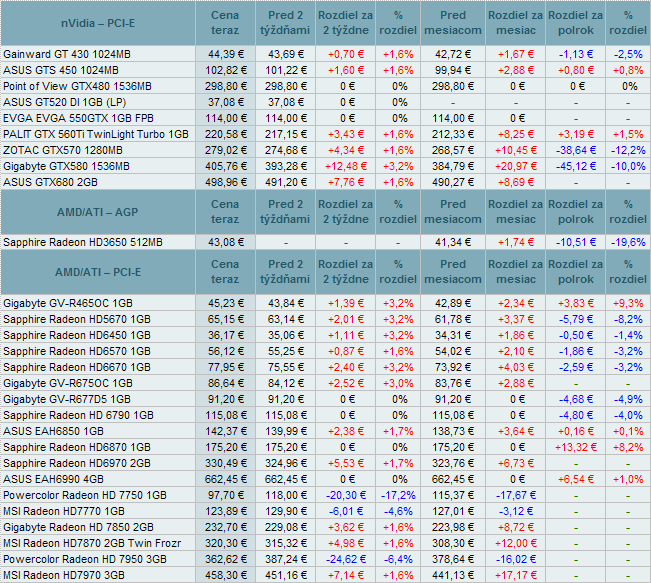The width and height of the screenshot is (651, 583).
Task: Select Sapphire Radeon HD5670 1GB
Action: coord(77,319)
